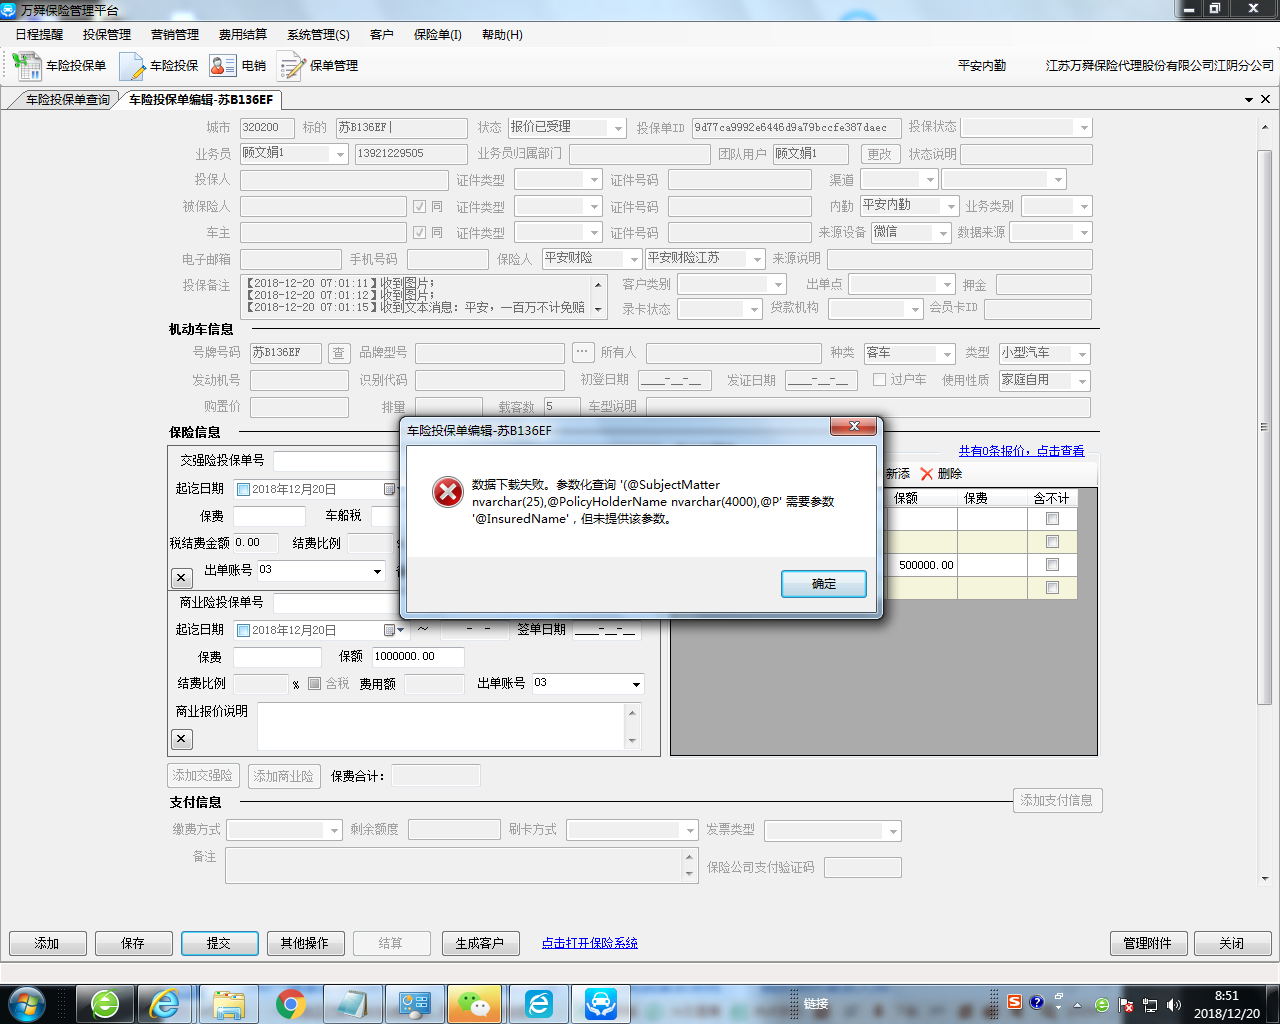Expand the 状态 dropdown showing 报价已受理
1280x1024 pixels.
(618, 128)
